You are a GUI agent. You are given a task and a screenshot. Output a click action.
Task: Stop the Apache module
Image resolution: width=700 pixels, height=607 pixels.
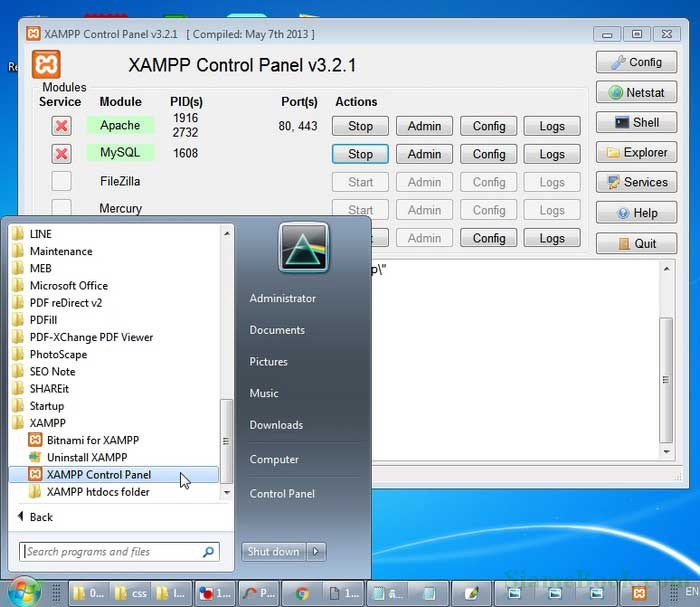point(360,126)
